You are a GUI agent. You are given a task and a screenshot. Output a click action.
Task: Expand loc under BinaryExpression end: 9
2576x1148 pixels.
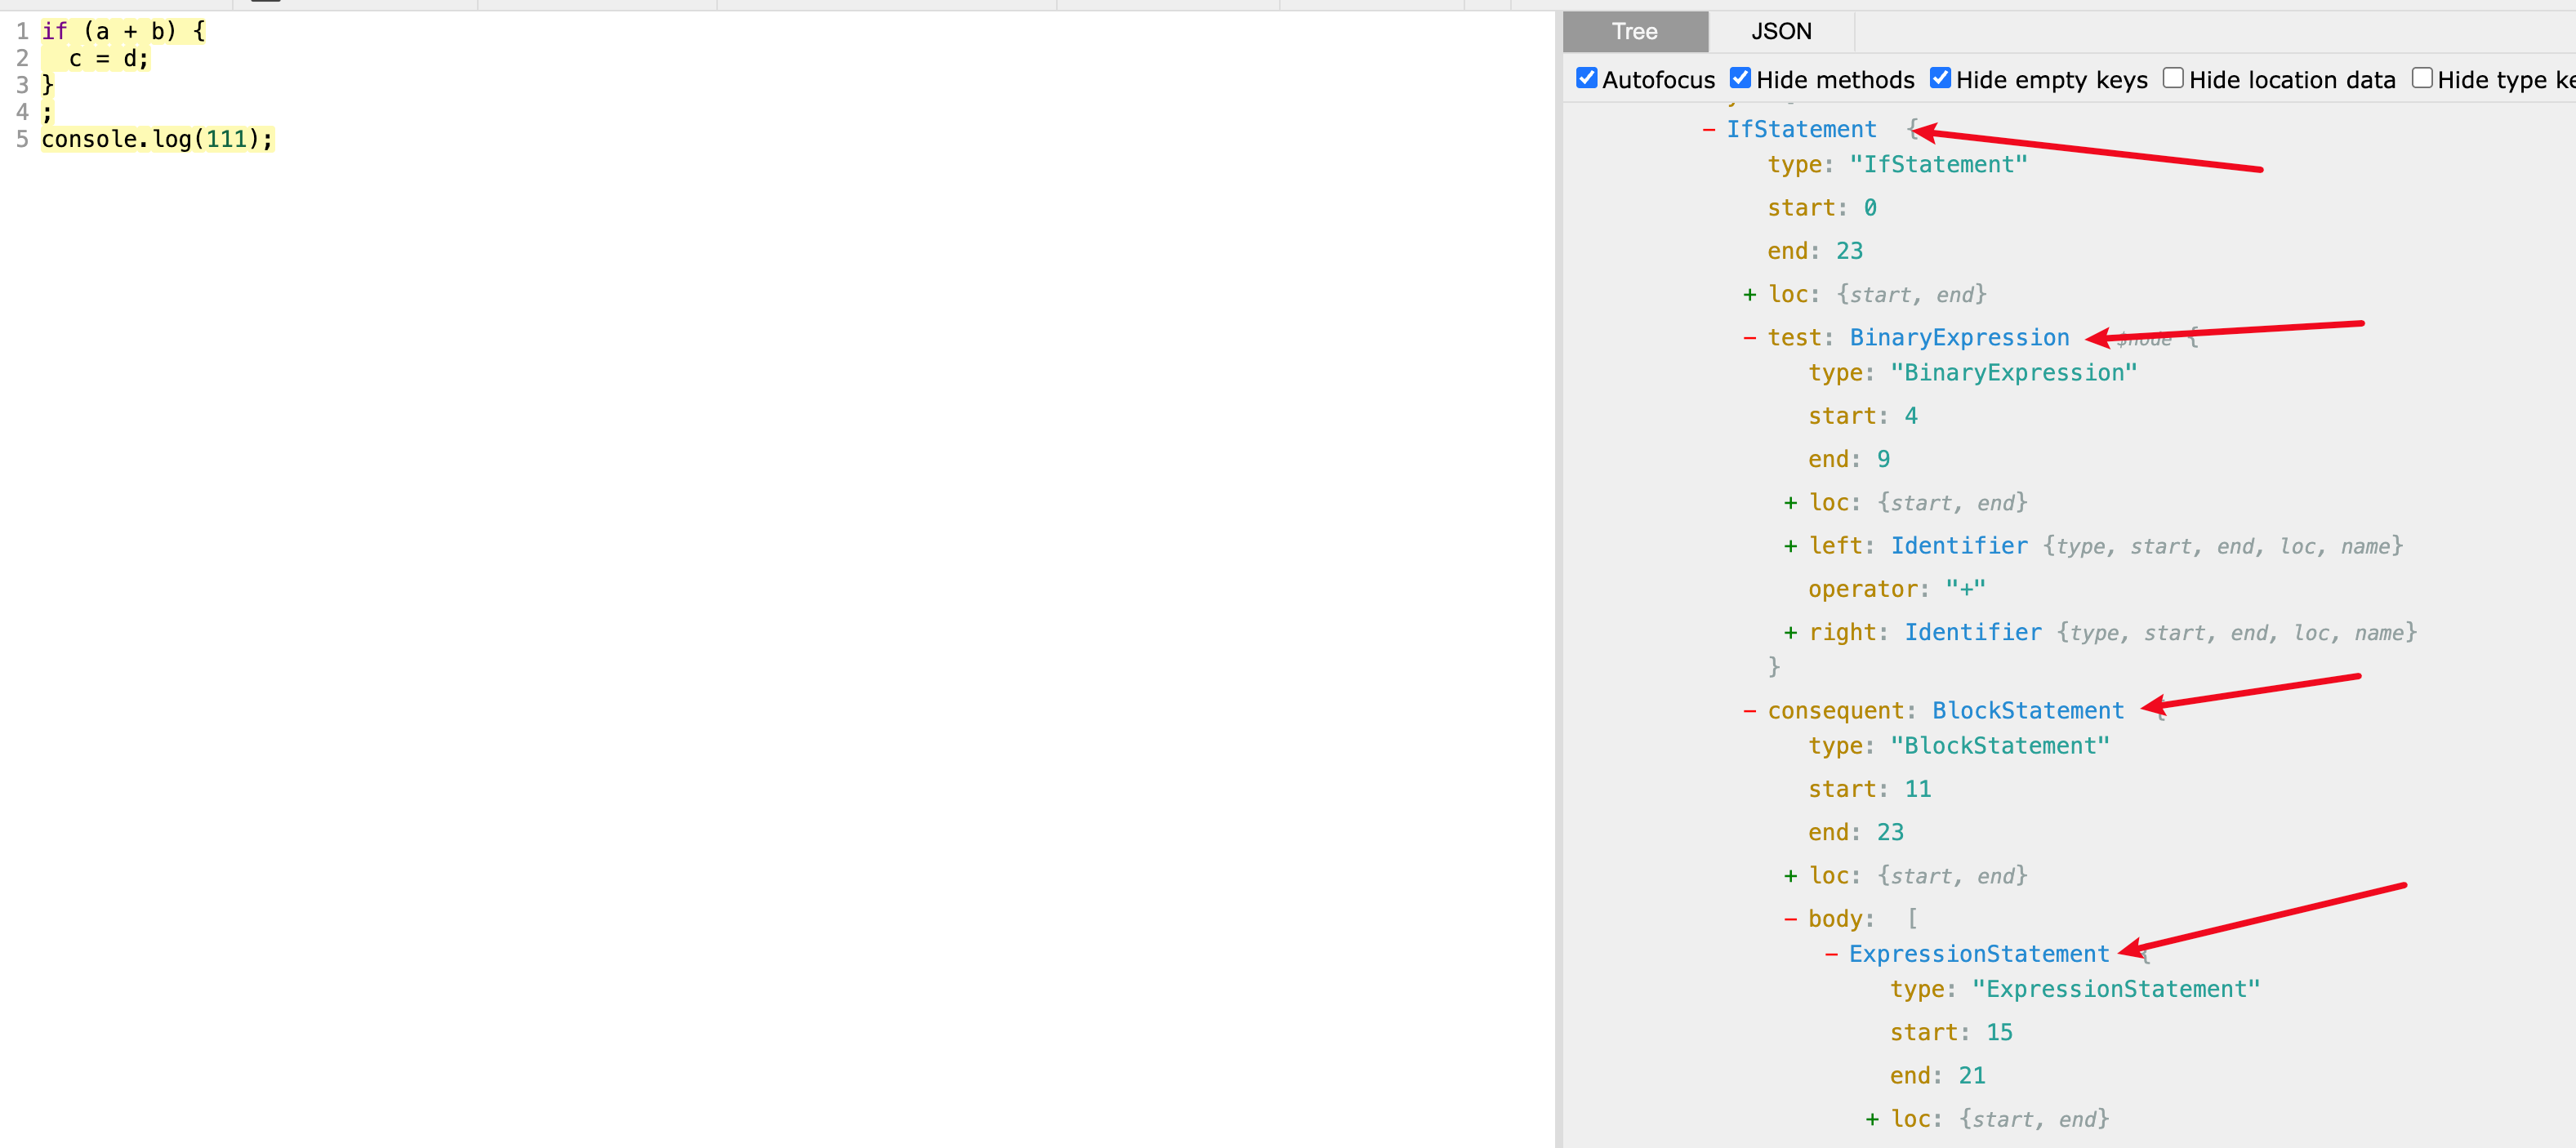point(1790,503)
